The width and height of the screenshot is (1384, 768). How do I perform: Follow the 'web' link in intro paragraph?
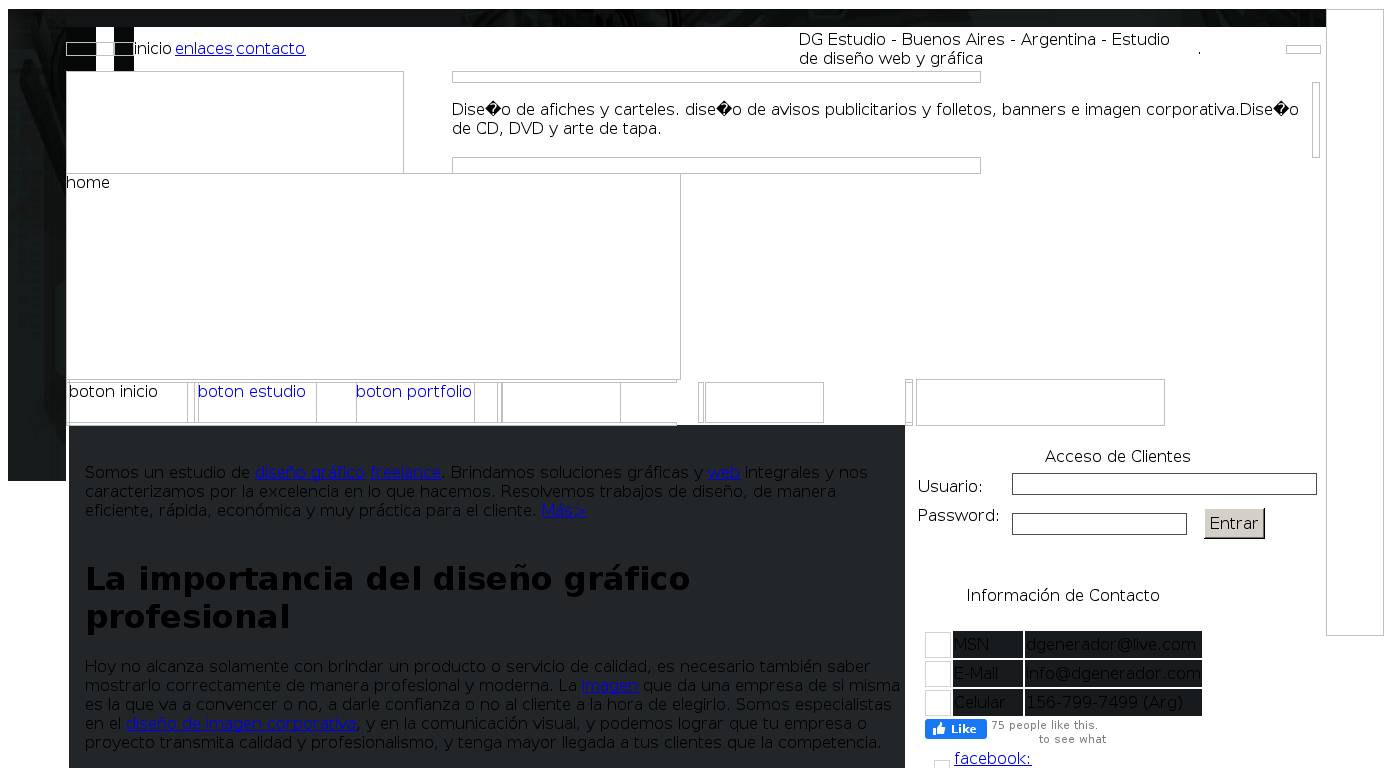pyautogui.click(x=723, y=473)
